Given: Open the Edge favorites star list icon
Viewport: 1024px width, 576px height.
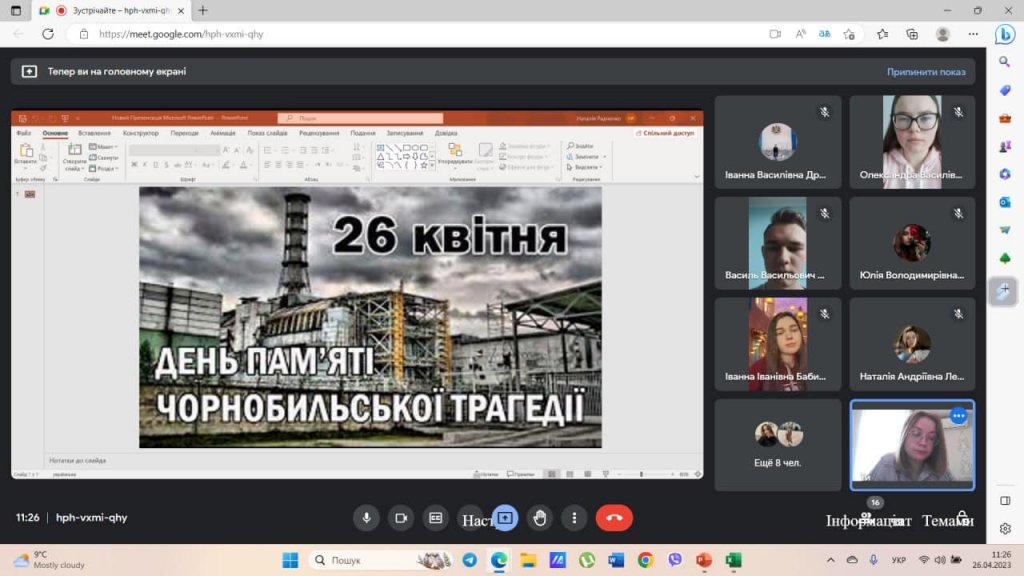Looking at the screenshot, I should click(x=882, y=34).
